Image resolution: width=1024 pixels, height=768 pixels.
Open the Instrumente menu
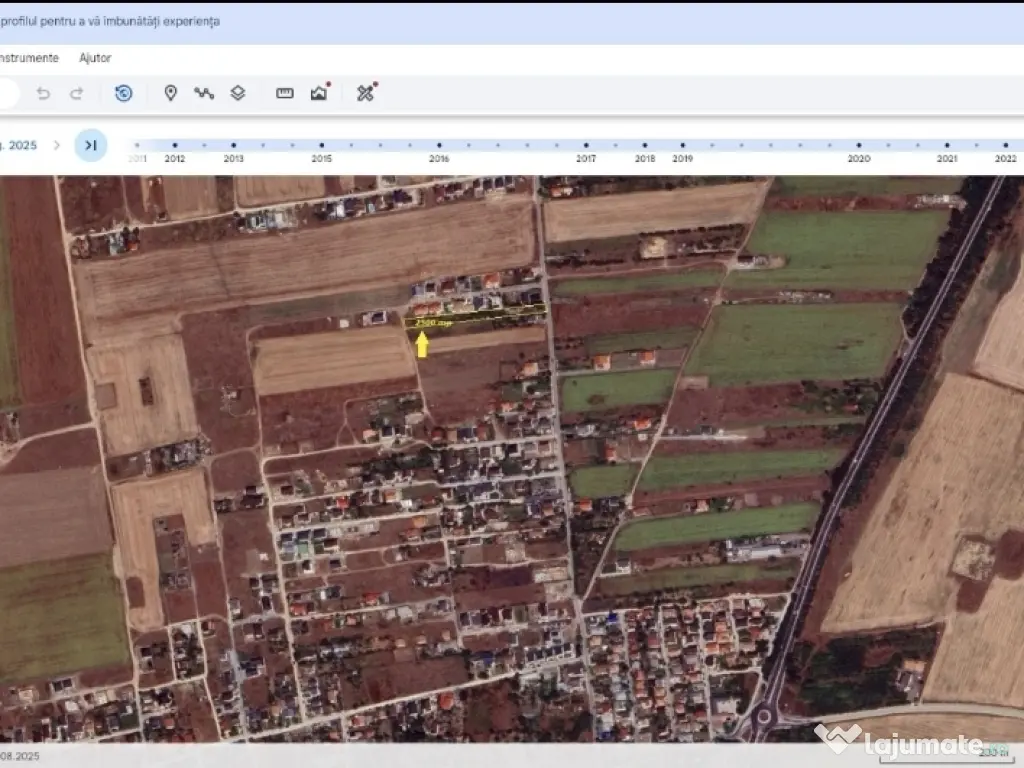coord(28,58)
